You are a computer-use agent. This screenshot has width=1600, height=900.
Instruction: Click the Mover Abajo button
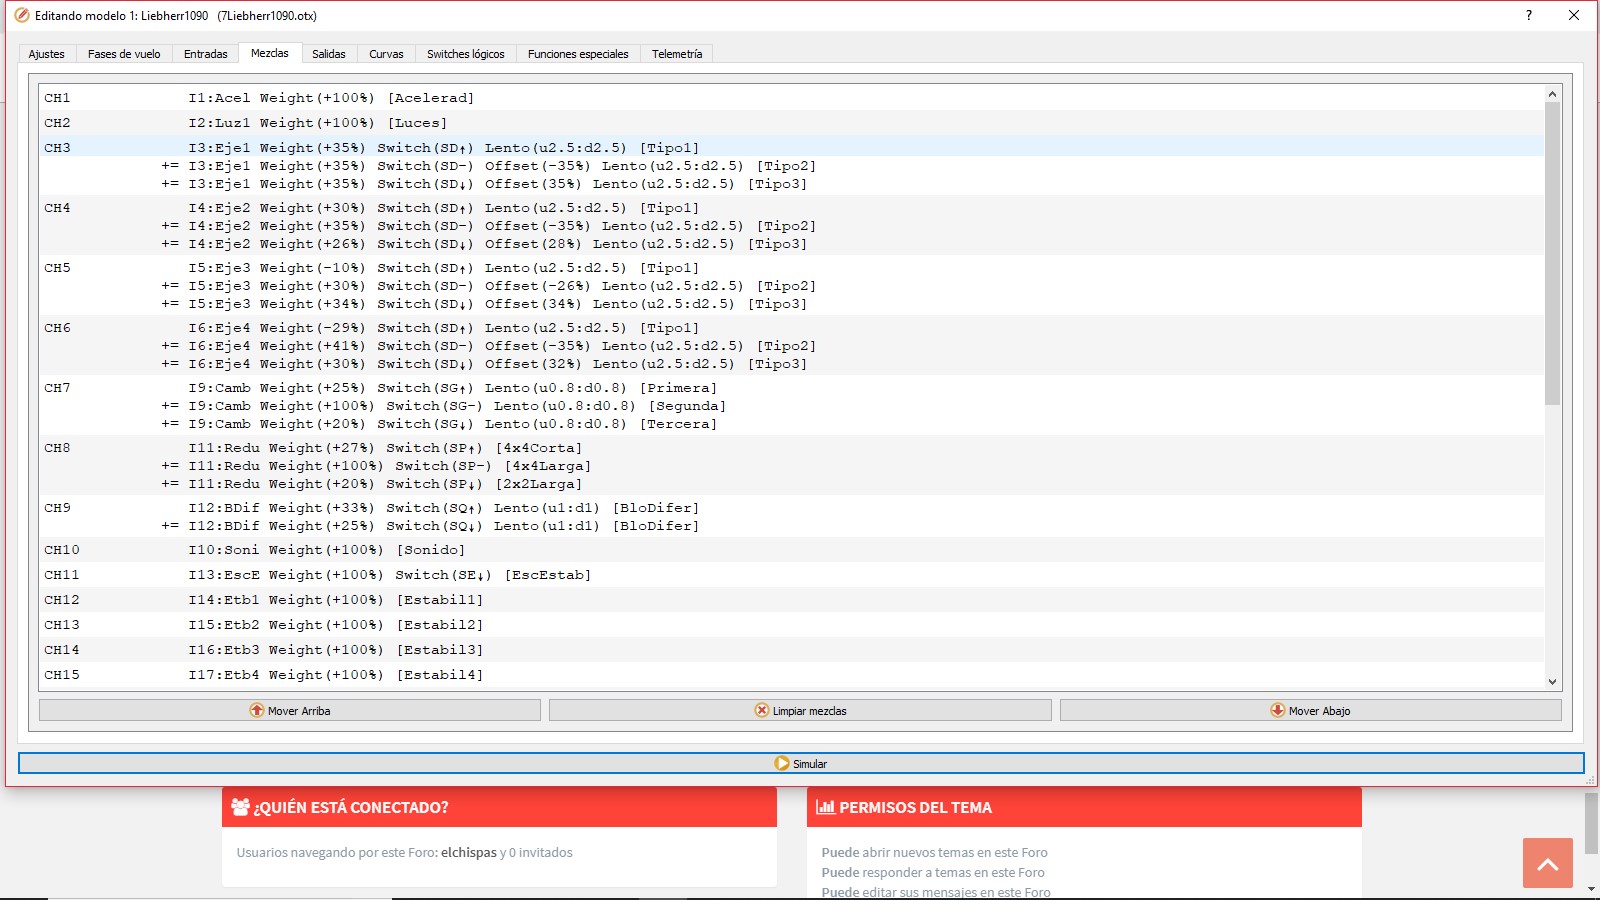(1310, 710)
